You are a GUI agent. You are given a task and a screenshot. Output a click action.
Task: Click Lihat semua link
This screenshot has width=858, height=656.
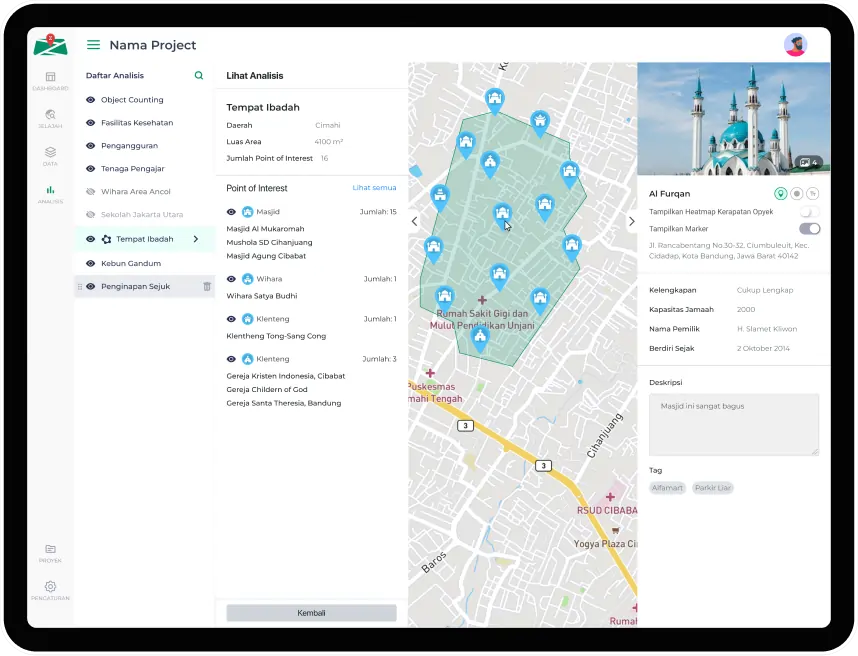374,188
